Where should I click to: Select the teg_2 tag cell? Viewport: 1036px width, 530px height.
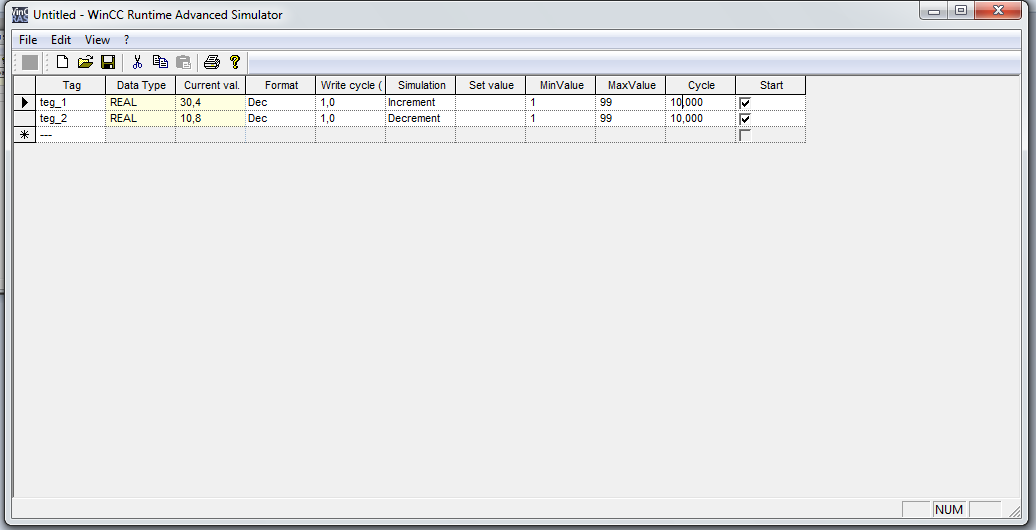click(71, 118)
